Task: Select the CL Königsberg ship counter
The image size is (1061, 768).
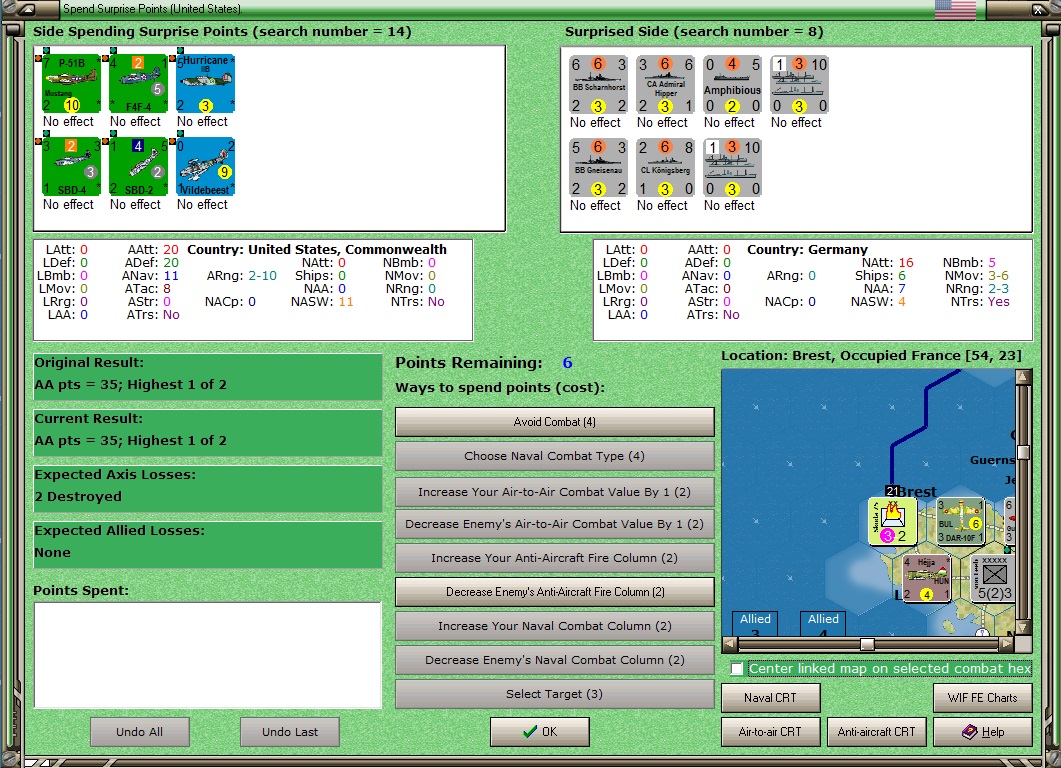Action: coord(665,168)
